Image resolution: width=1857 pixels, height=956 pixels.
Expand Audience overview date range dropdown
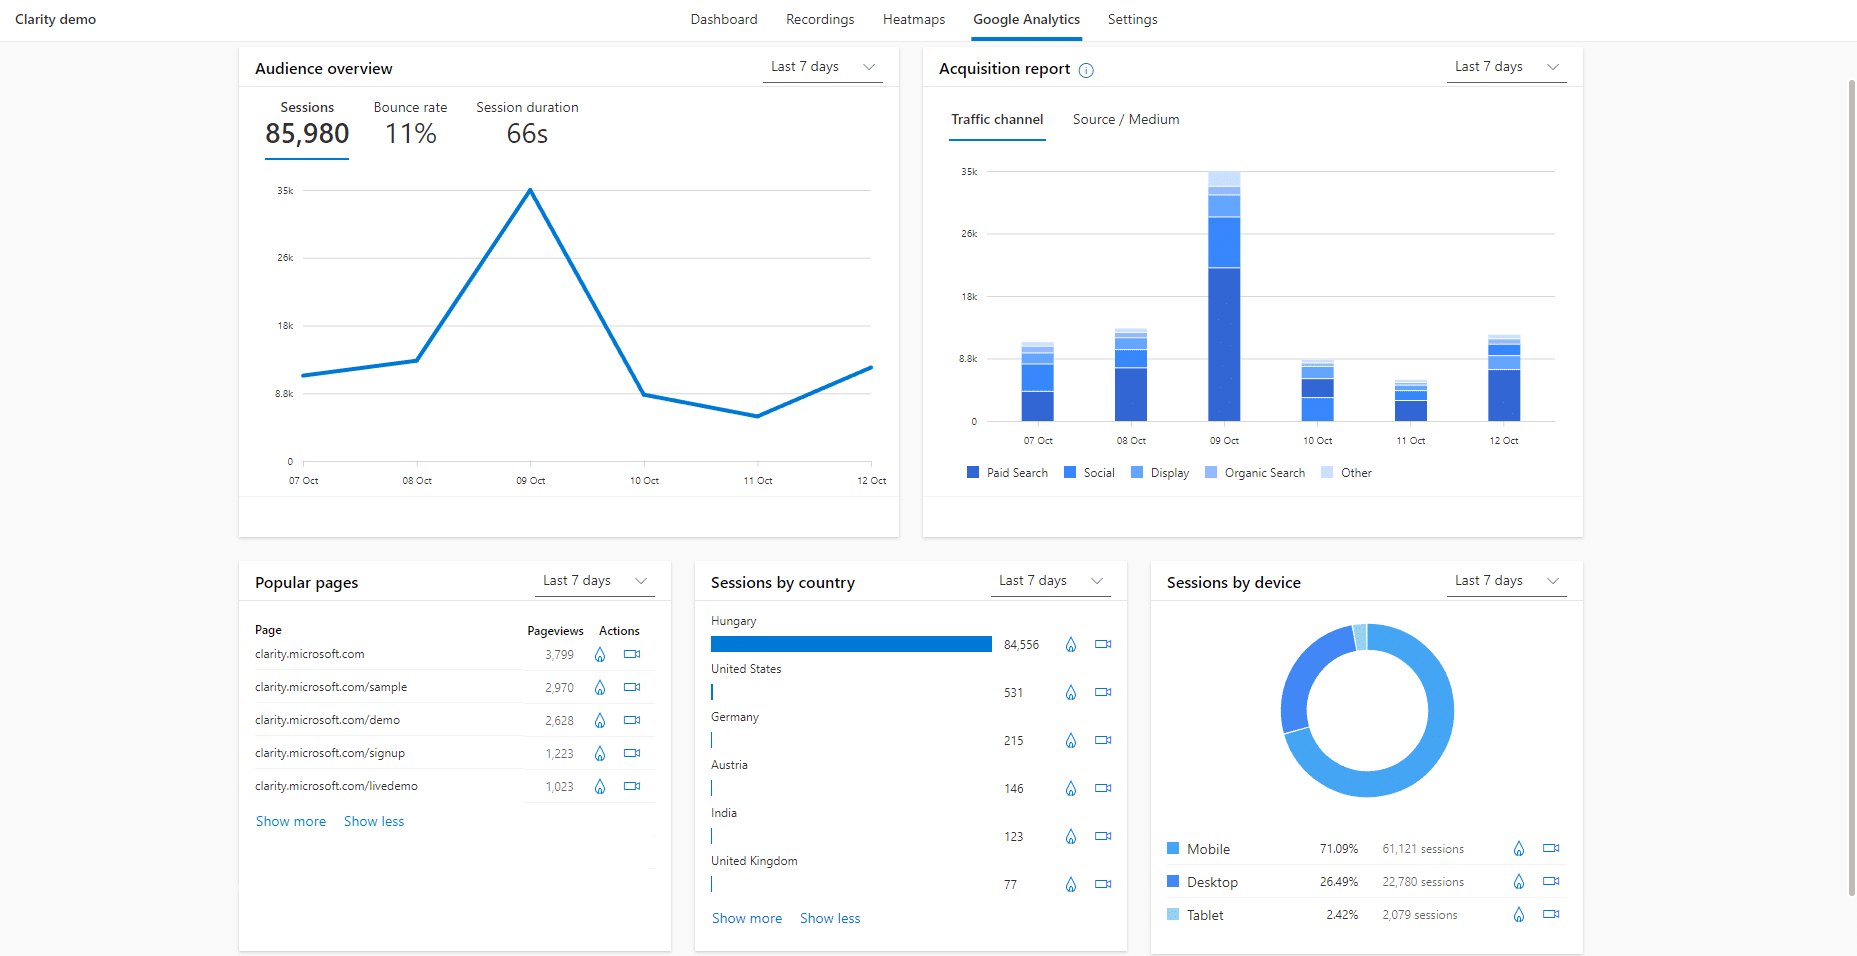point(822,67)
